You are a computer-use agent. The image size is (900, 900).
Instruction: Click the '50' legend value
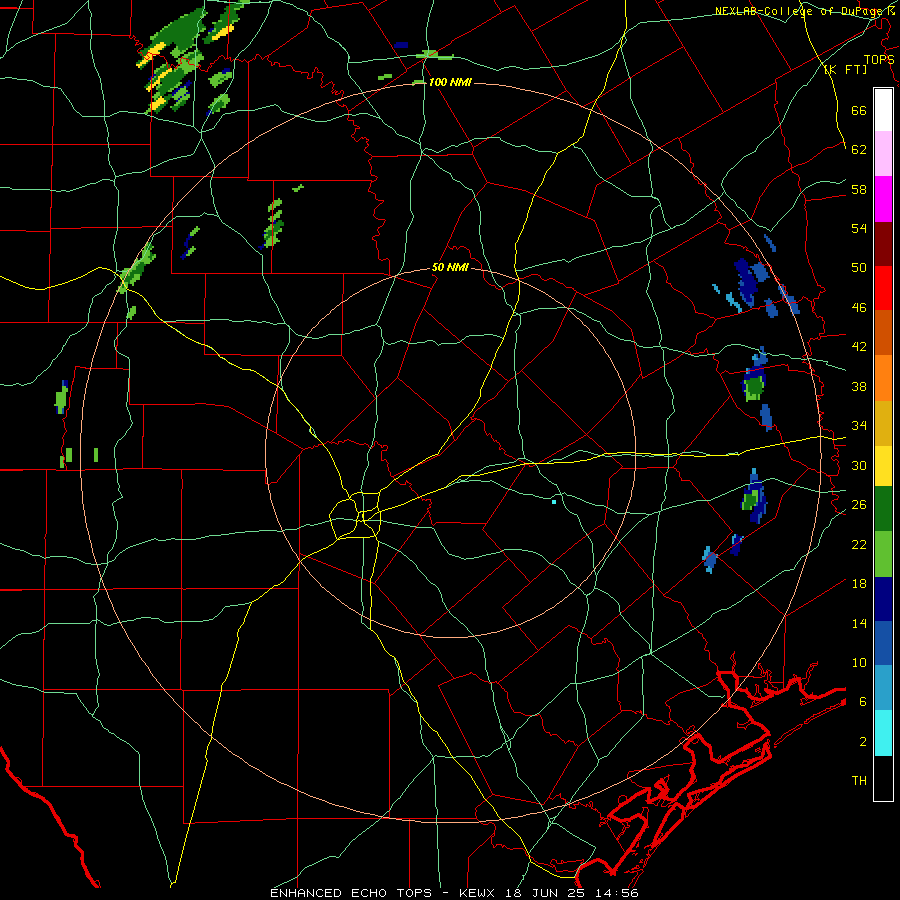coord(859,267)
